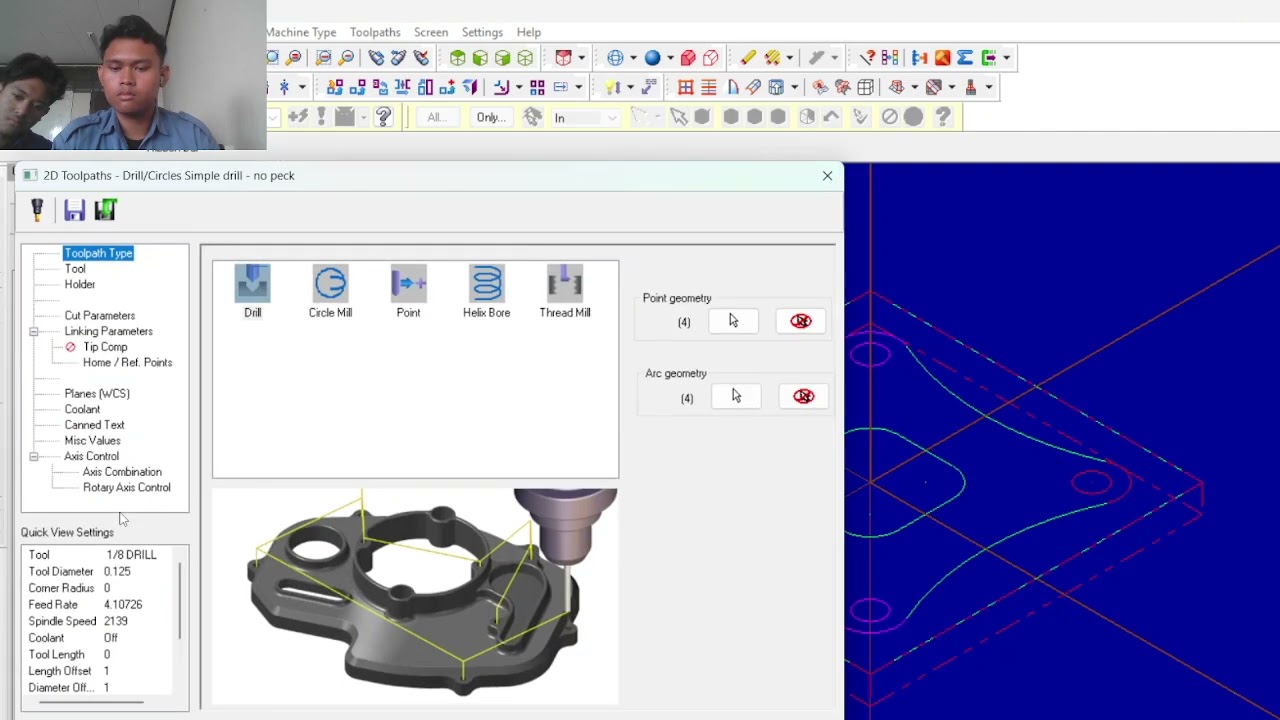Open the In selection combo box
The width and height of the screenshot is (1280, 720).
click(587, 118)
